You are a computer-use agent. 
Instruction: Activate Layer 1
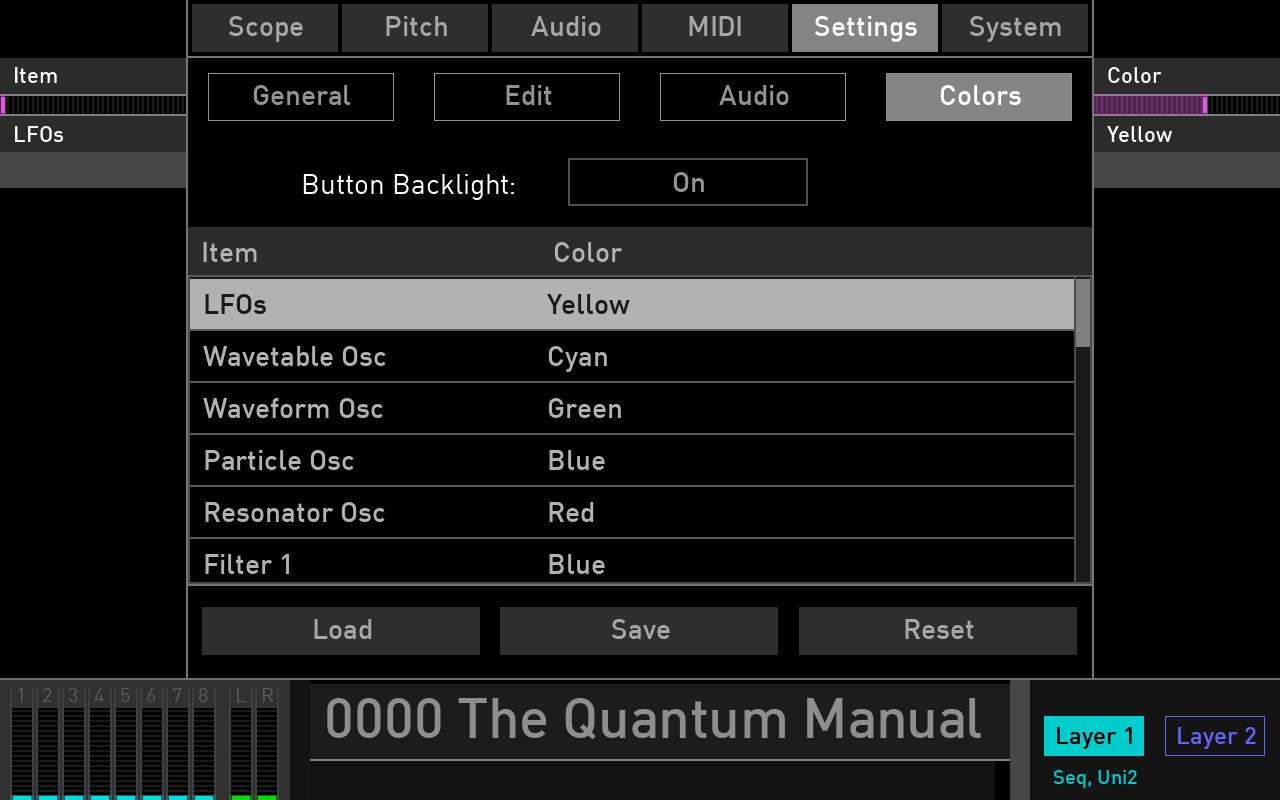(1093, 736)
